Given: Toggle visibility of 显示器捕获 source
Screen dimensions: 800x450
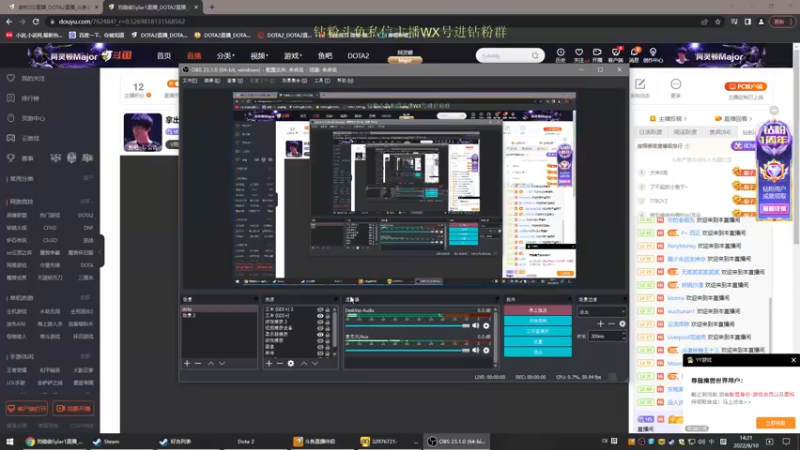Looking at the screenshot, I should 320,334.
